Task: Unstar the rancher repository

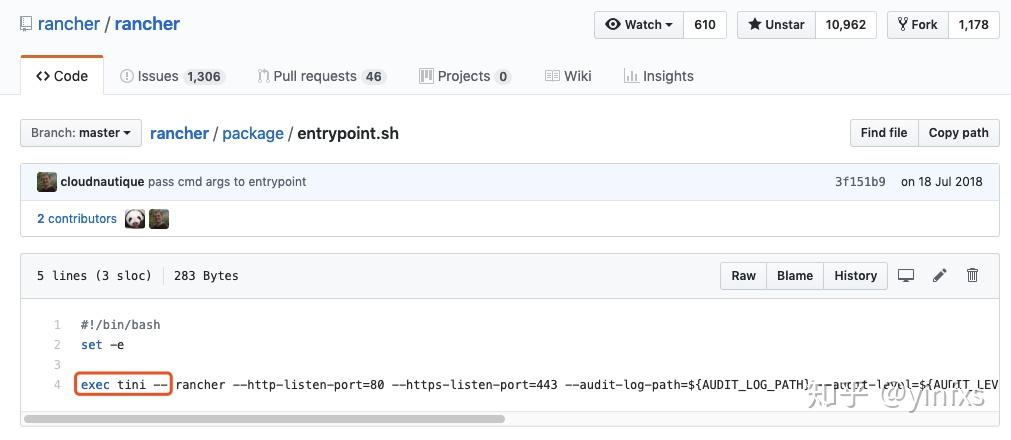Action: (776, 25)
